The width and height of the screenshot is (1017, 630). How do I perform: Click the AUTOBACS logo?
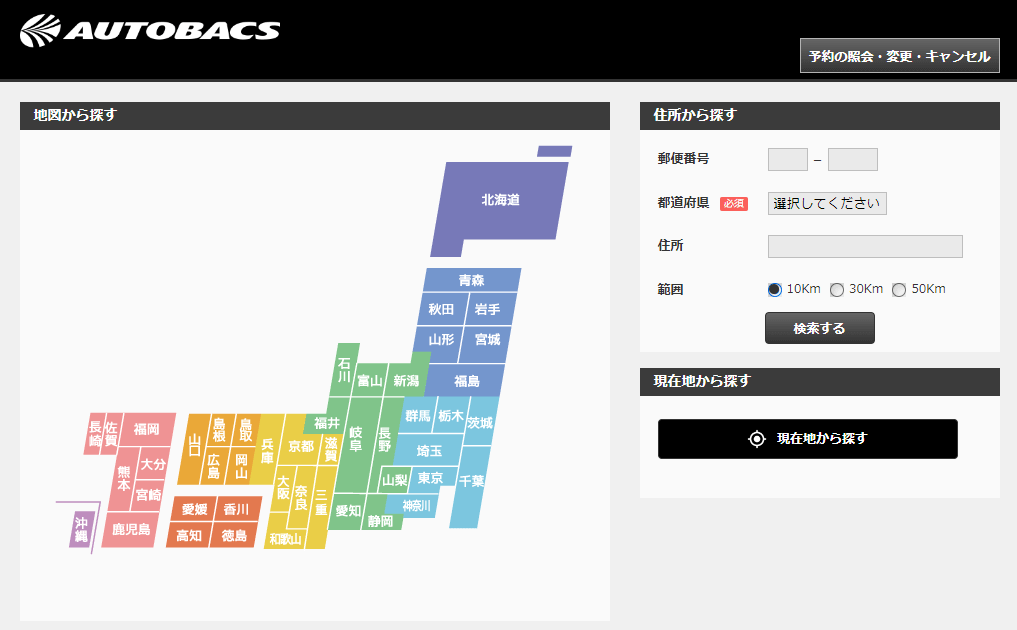[x=150, y=27]
